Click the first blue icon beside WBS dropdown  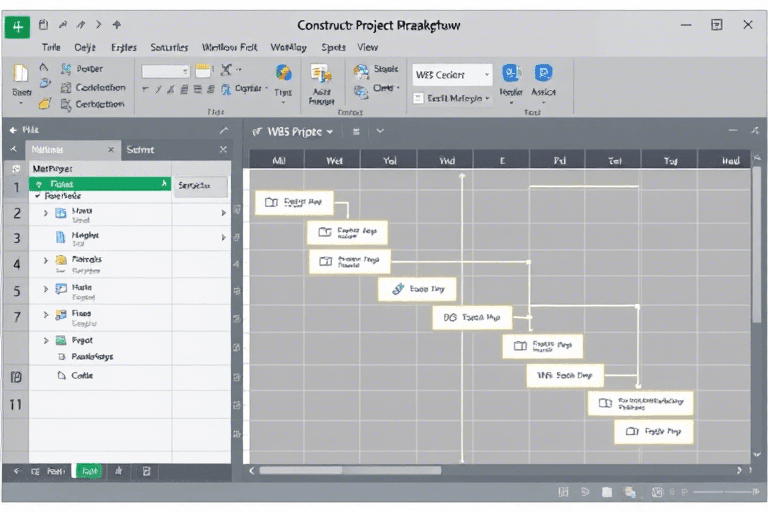click(x=511, y=73)
